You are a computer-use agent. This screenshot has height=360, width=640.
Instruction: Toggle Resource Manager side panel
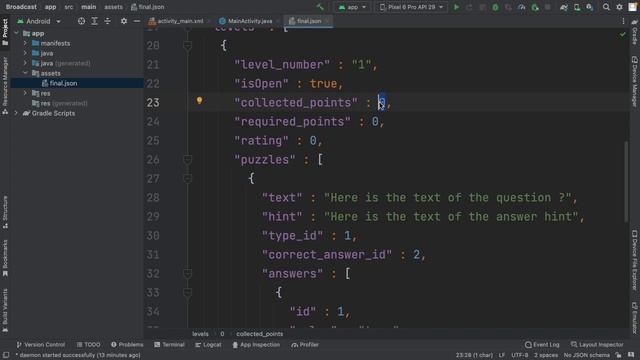5,86
